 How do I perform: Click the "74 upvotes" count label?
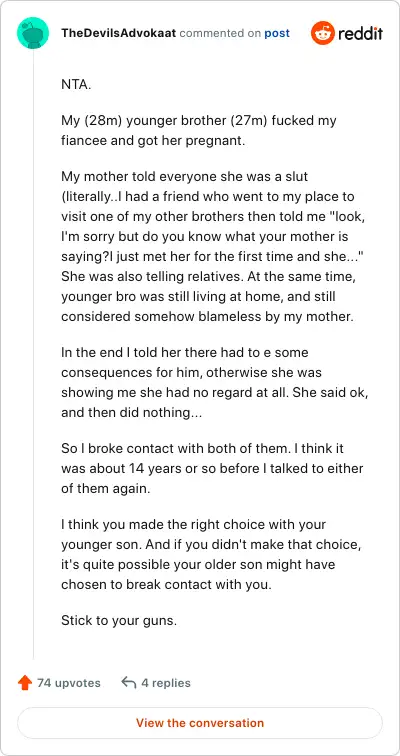69,683
